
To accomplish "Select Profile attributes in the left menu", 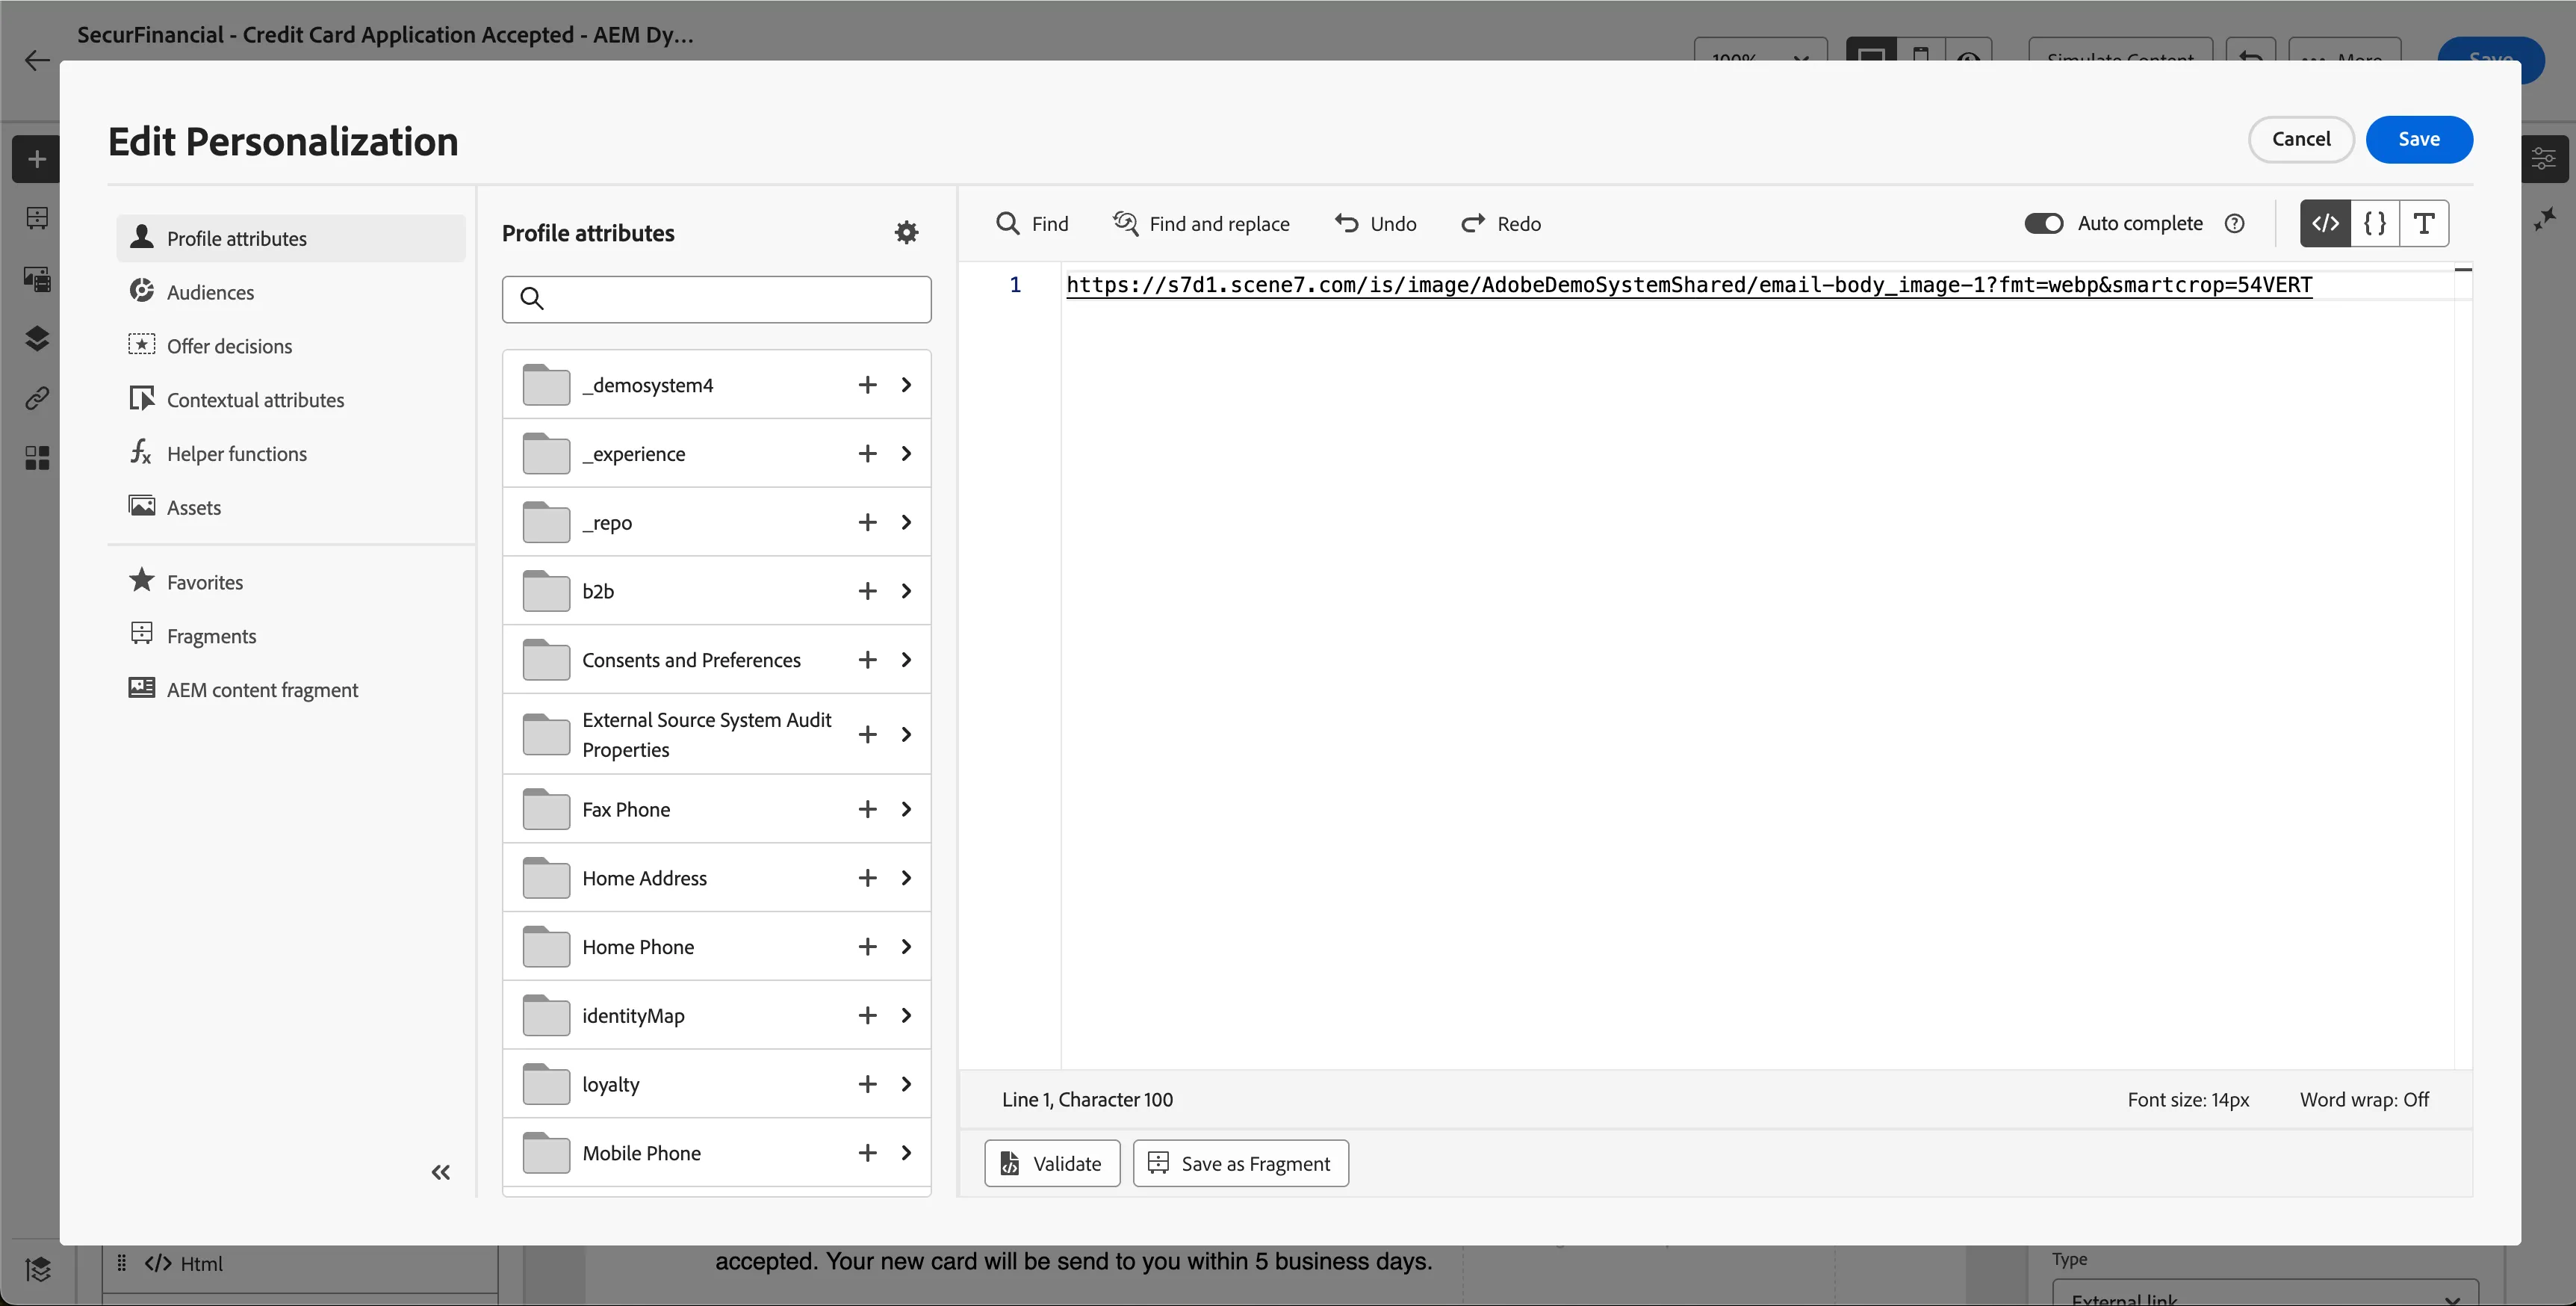I will pyautogui.click(x=291, y=238).
